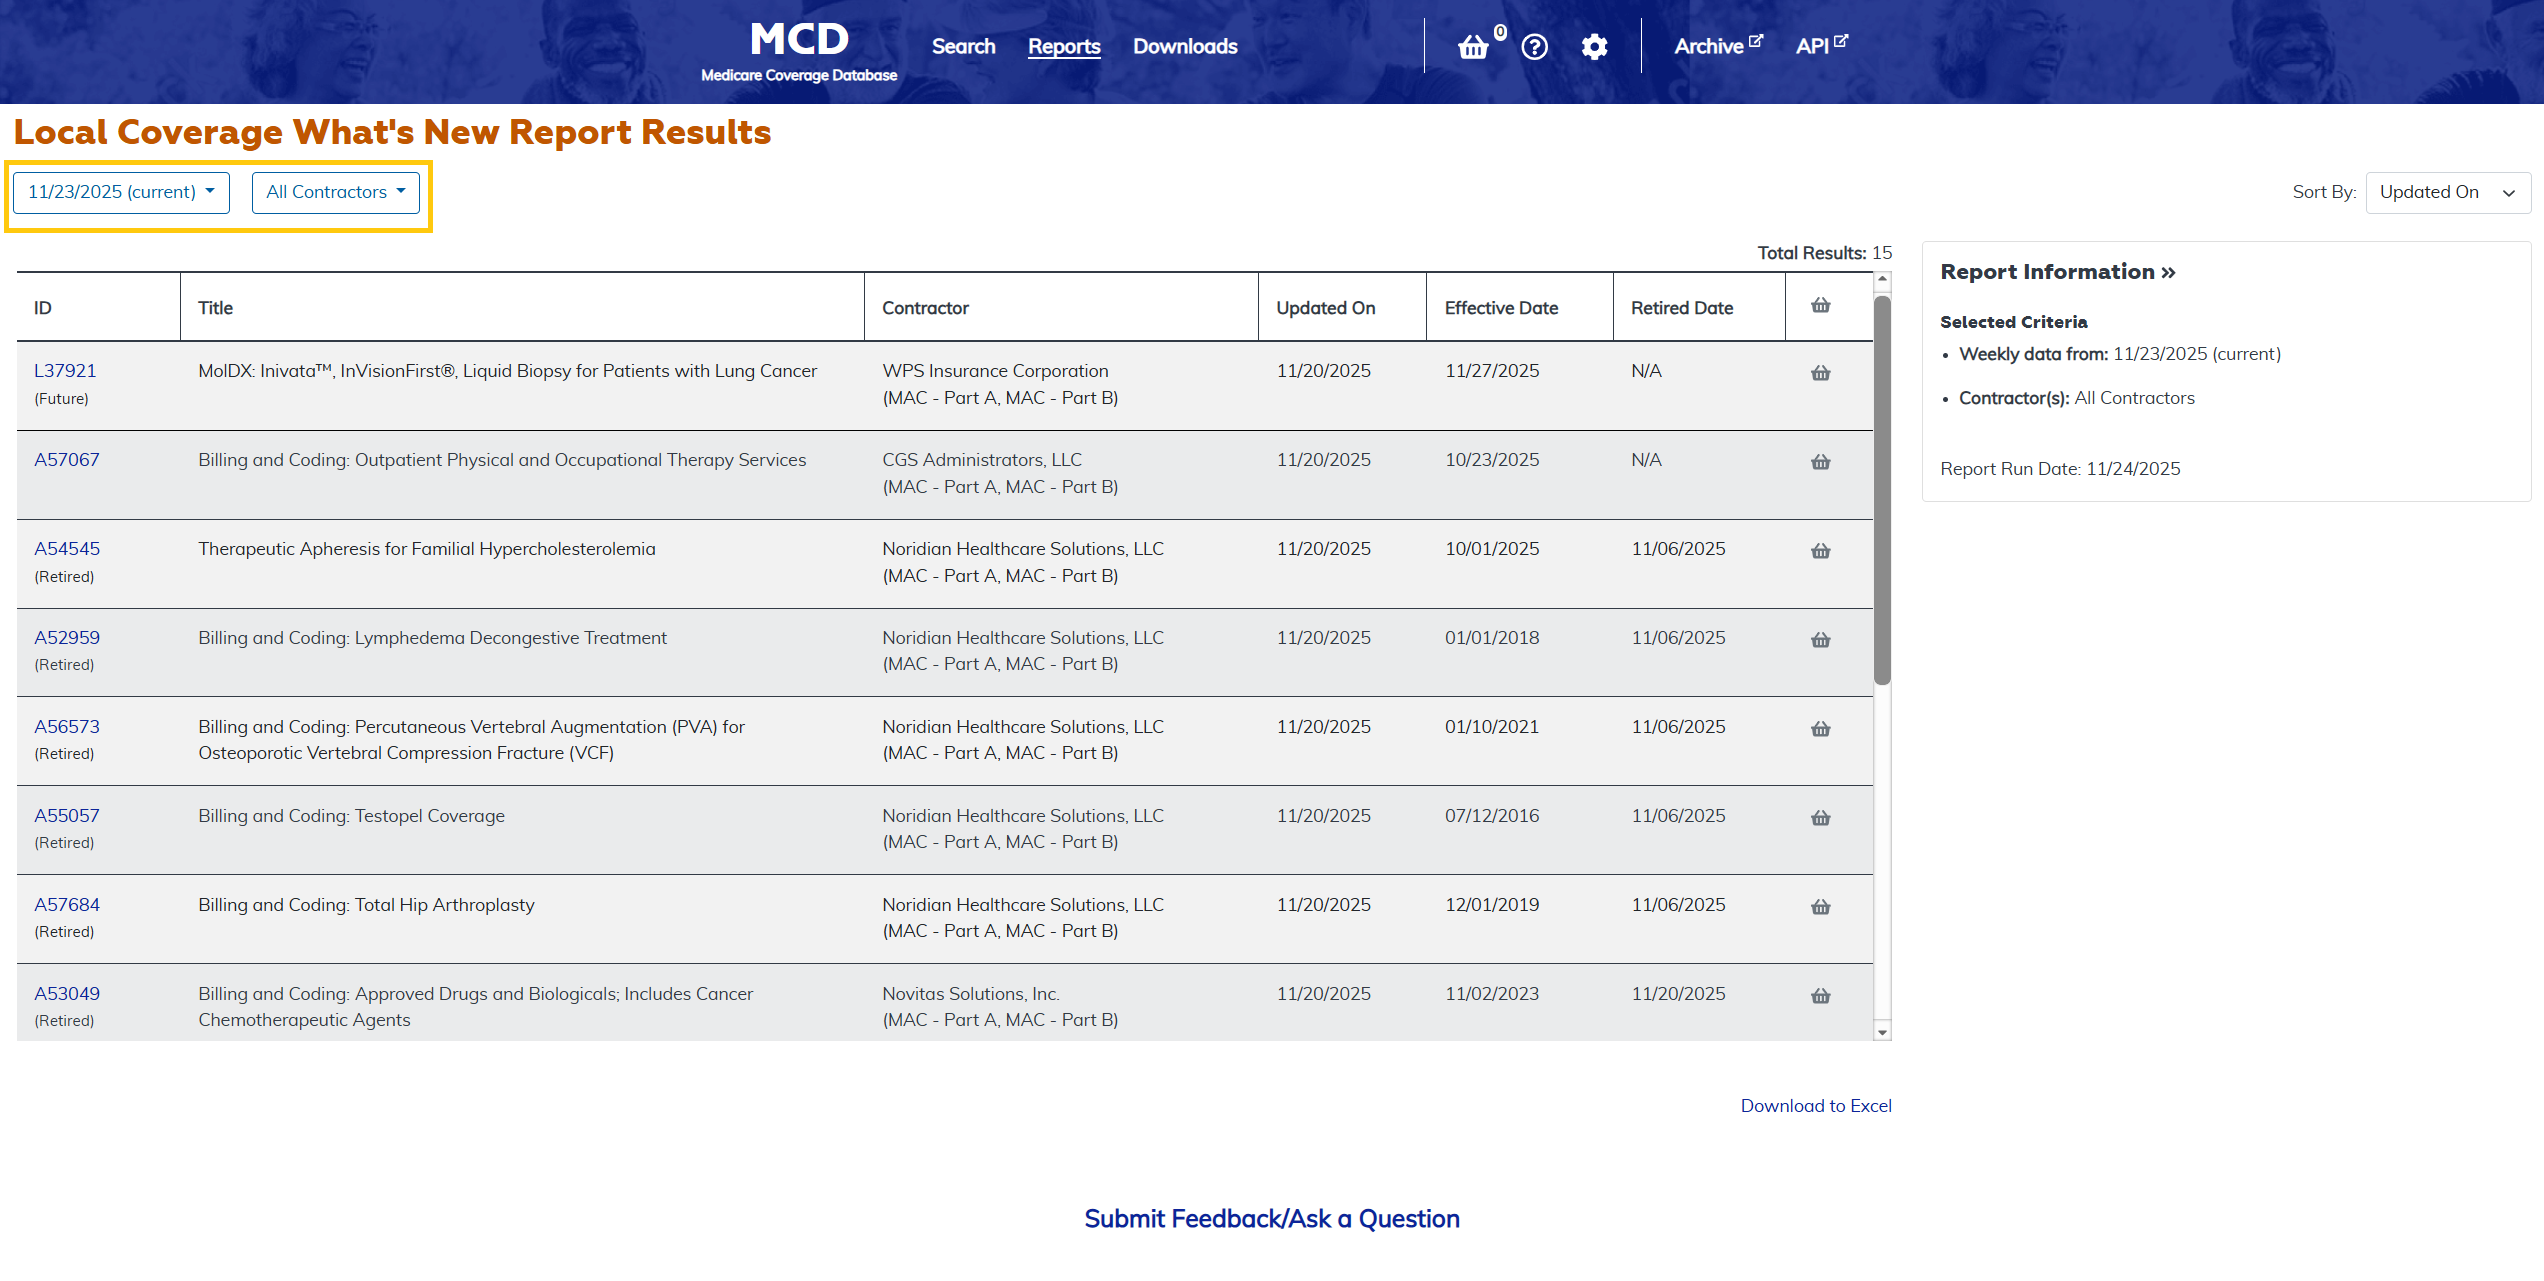
Task: Collapse the Report Information panel
Action: point(2057,272)
